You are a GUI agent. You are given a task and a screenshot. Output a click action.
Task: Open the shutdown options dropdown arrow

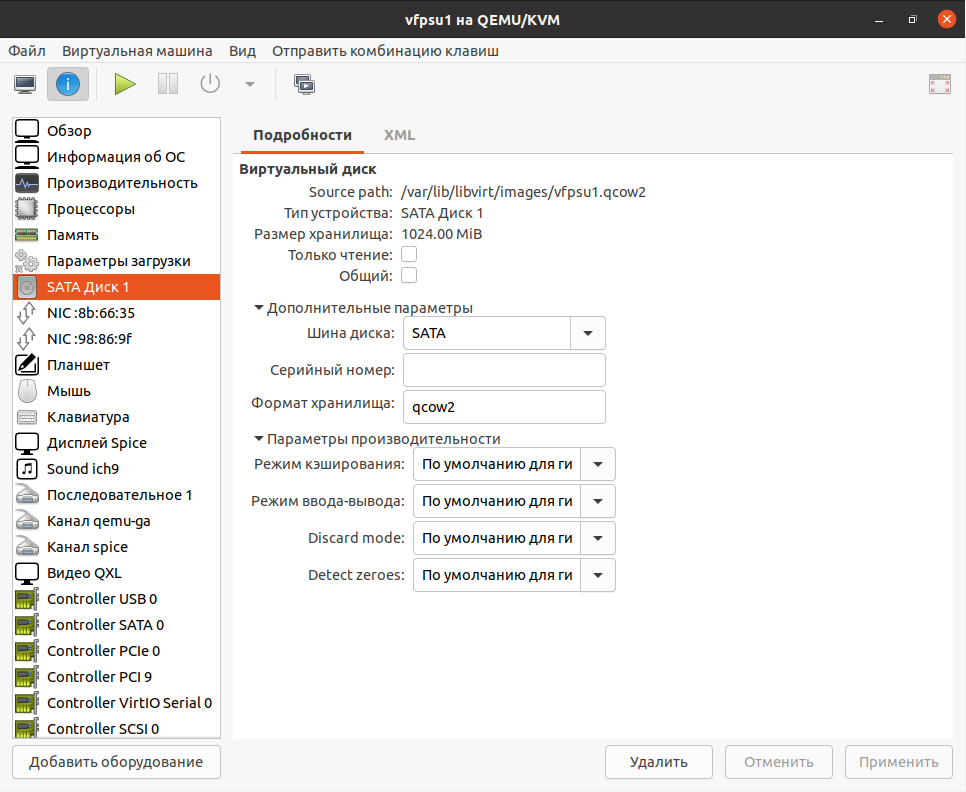click(250, 84)
